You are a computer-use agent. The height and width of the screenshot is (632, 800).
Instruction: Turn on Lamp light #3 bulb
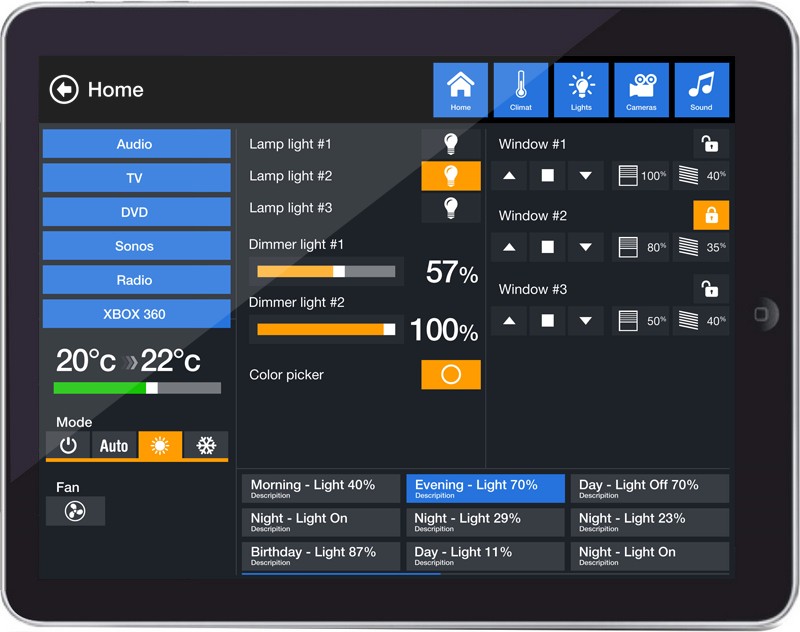(450, 208)
